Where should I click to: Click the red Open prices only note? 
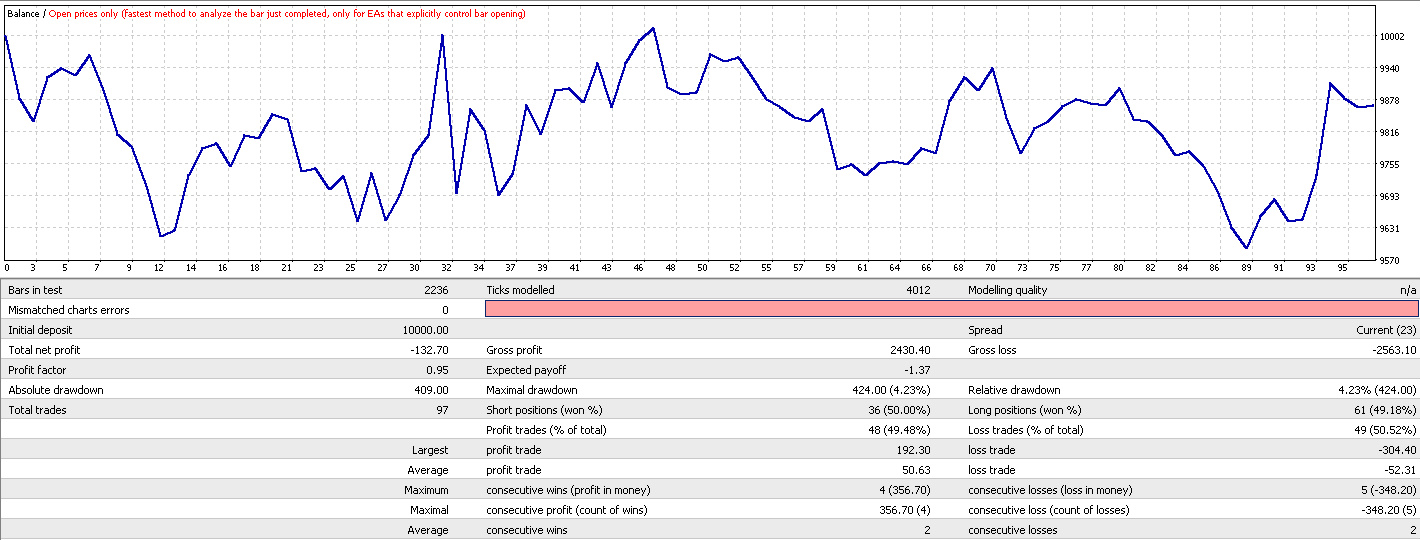[x=286, y=13]
